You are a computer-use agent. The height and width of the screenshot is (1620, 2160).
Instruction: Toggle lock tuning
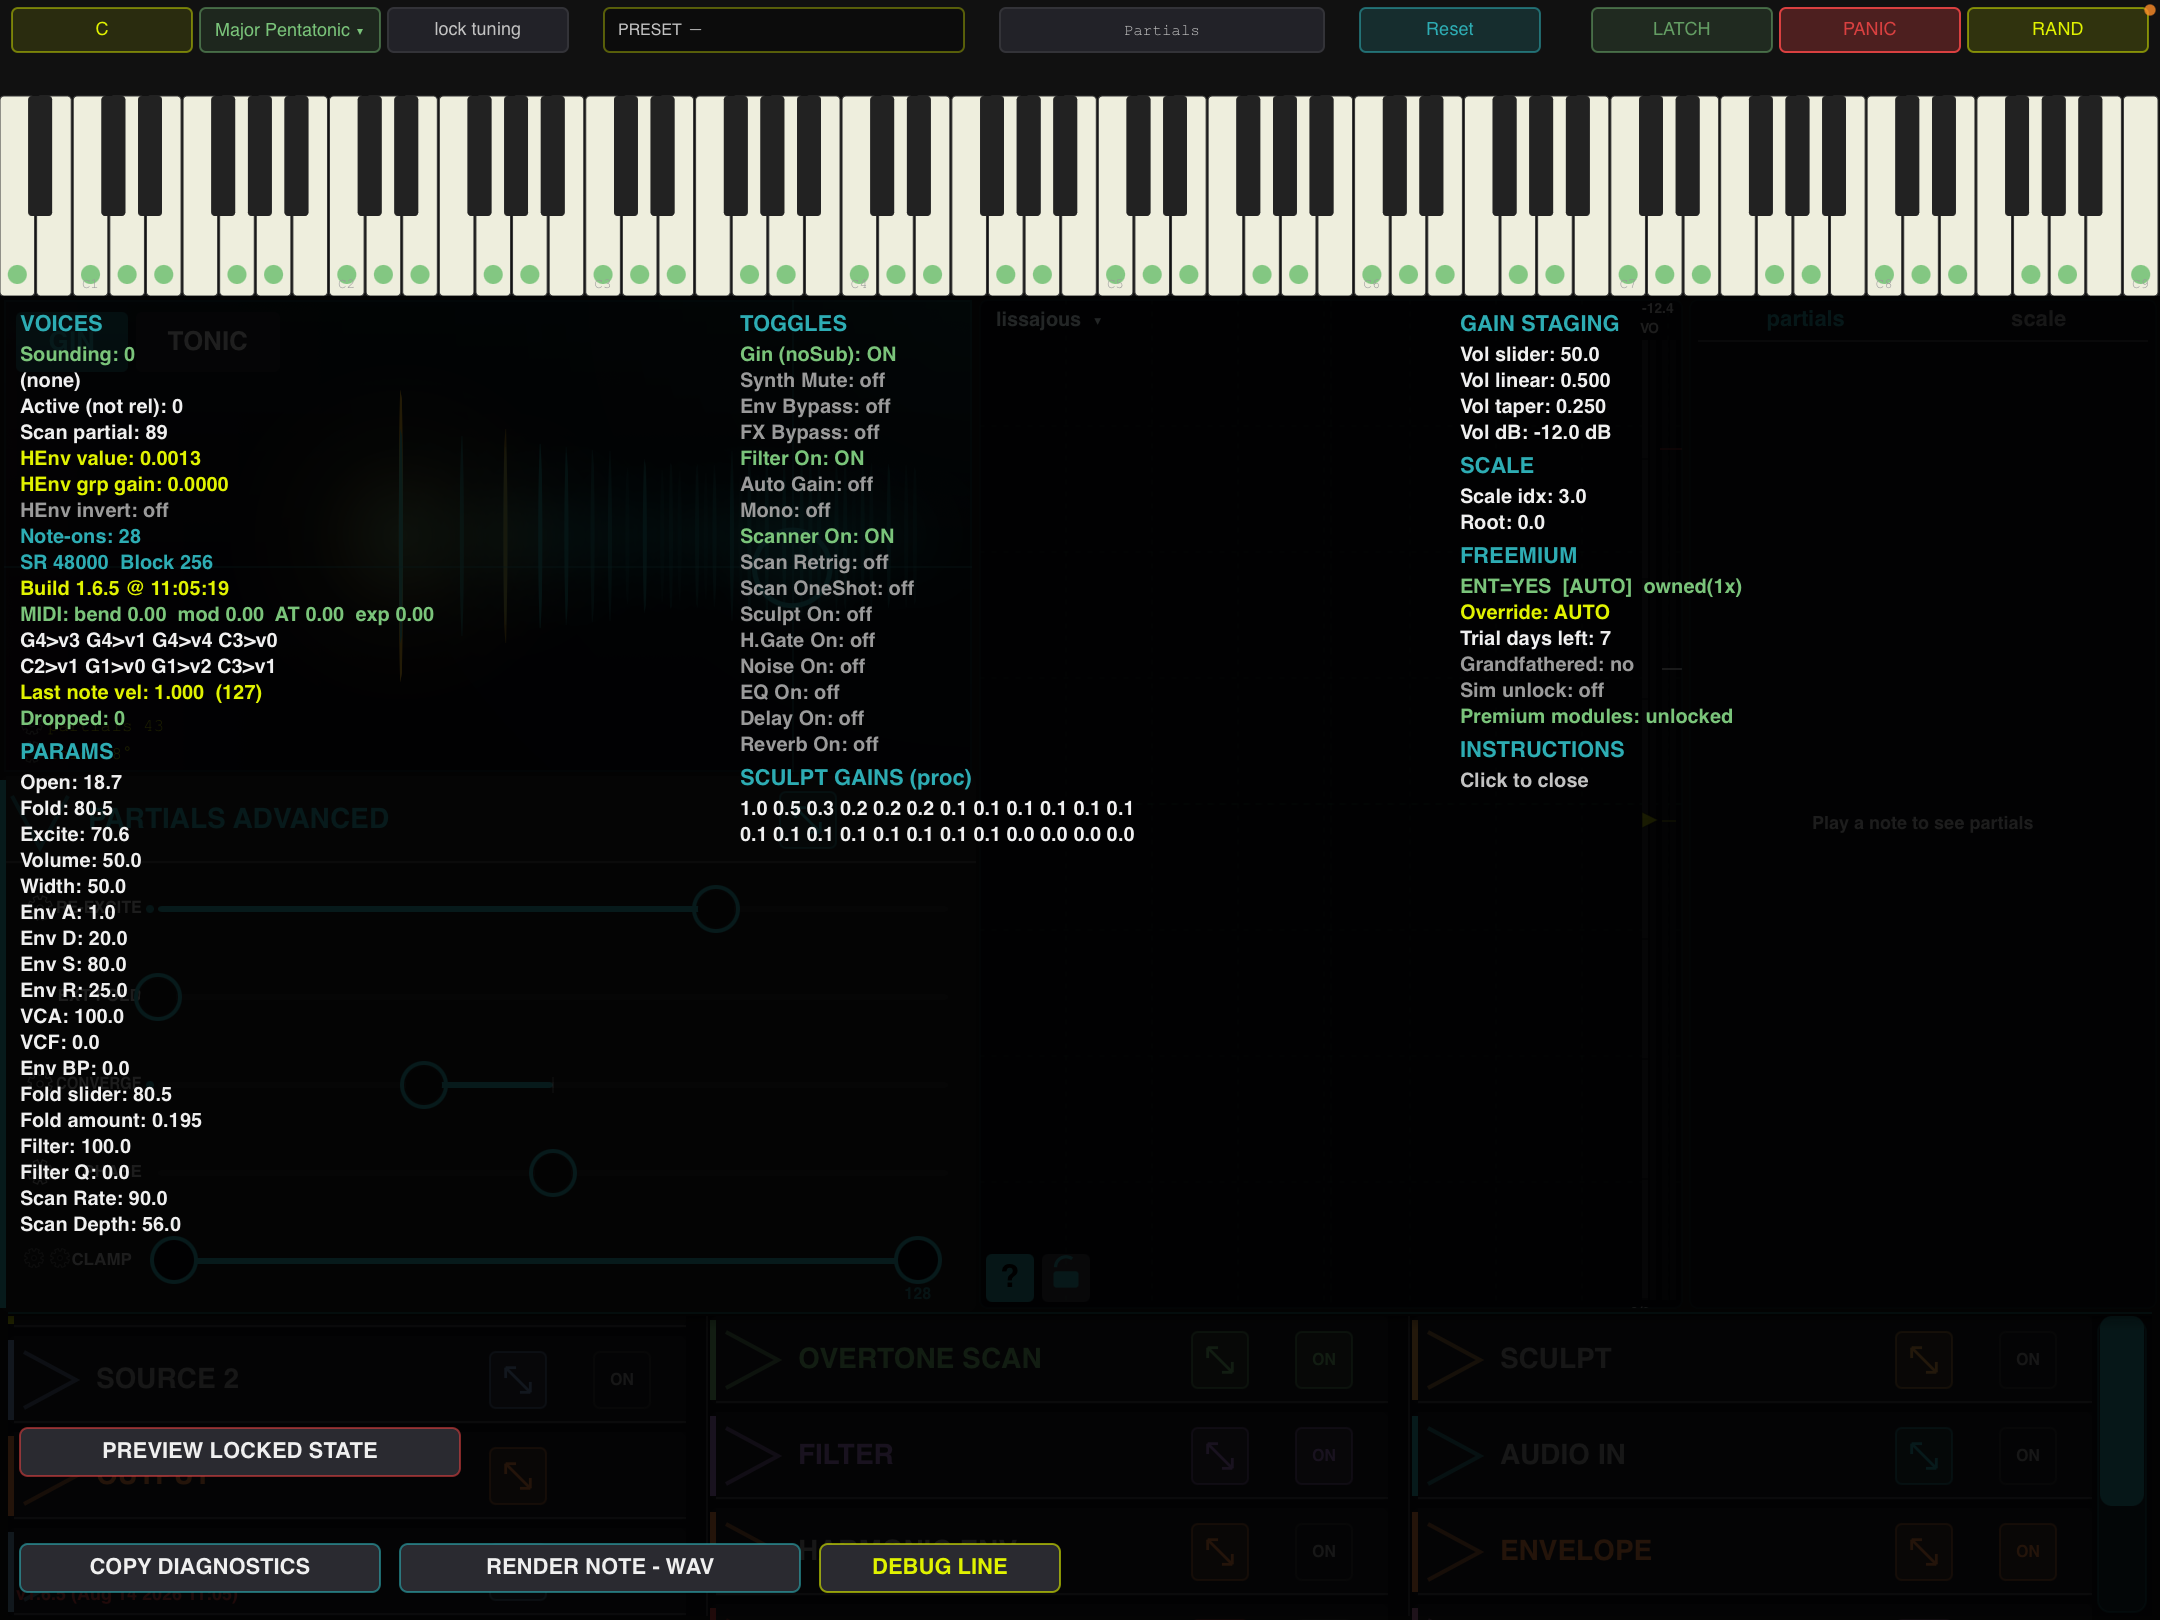click(477, 30)
